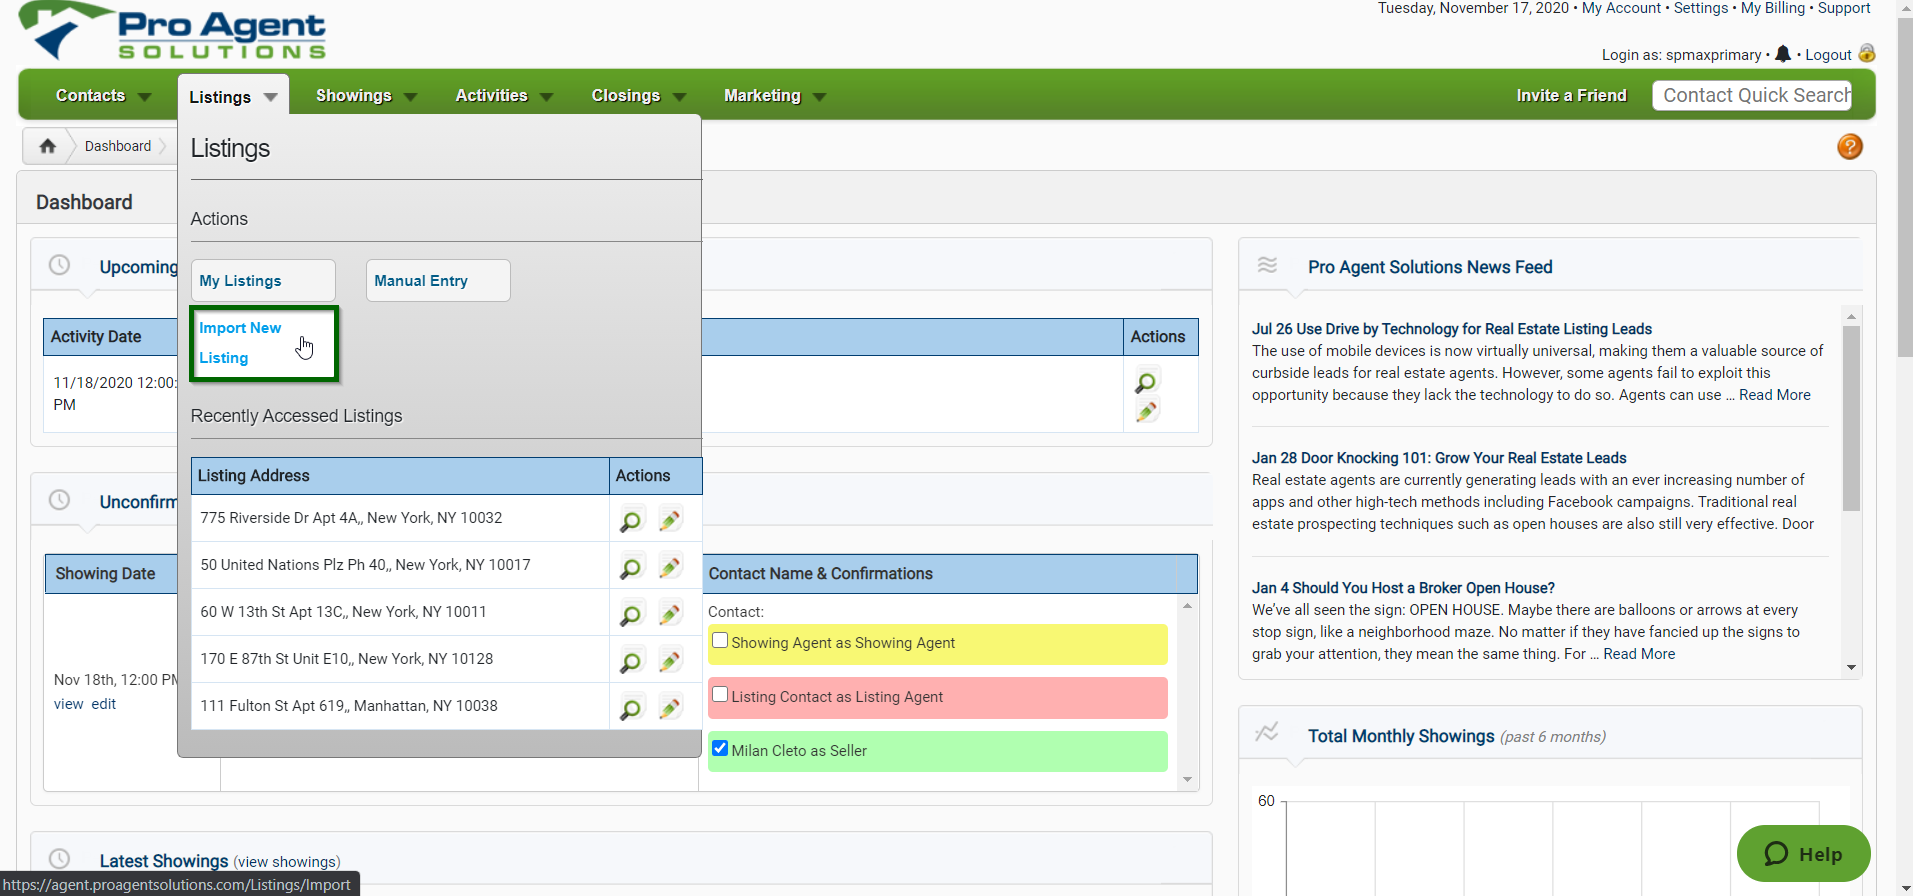This screenshot has width=1913, height=896.
Task: Click the news feed scrollbar up arrow
Action: [1851, 316]
